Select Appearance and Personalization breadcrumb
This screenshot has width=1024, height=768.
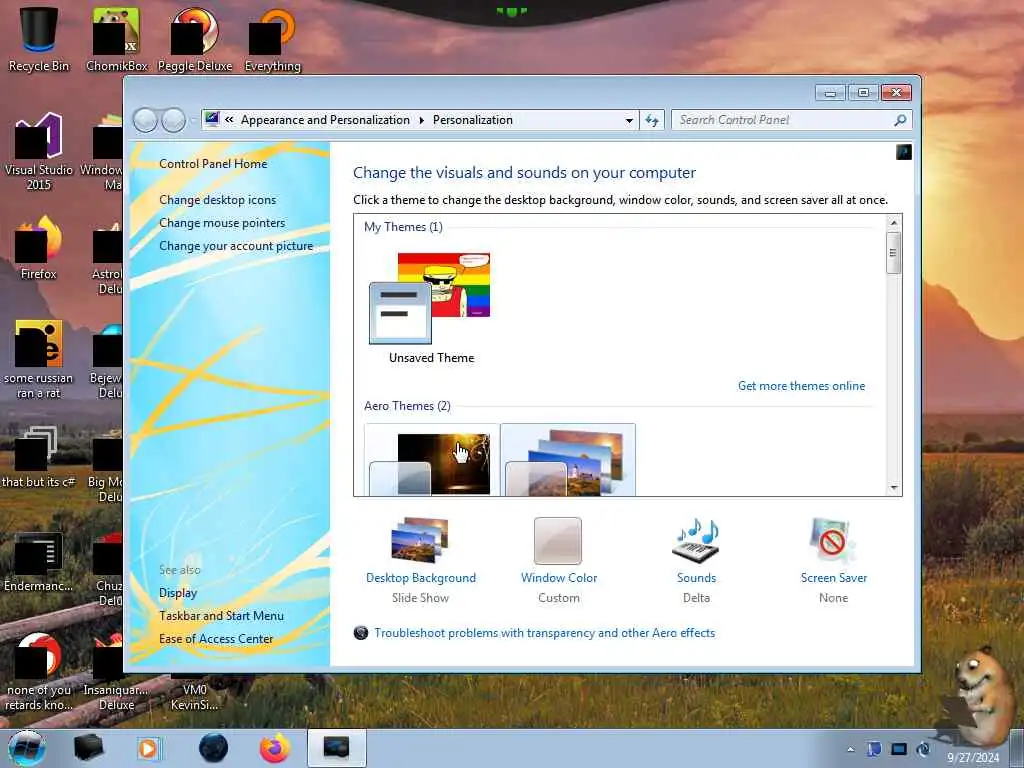[x=325, y=120]
